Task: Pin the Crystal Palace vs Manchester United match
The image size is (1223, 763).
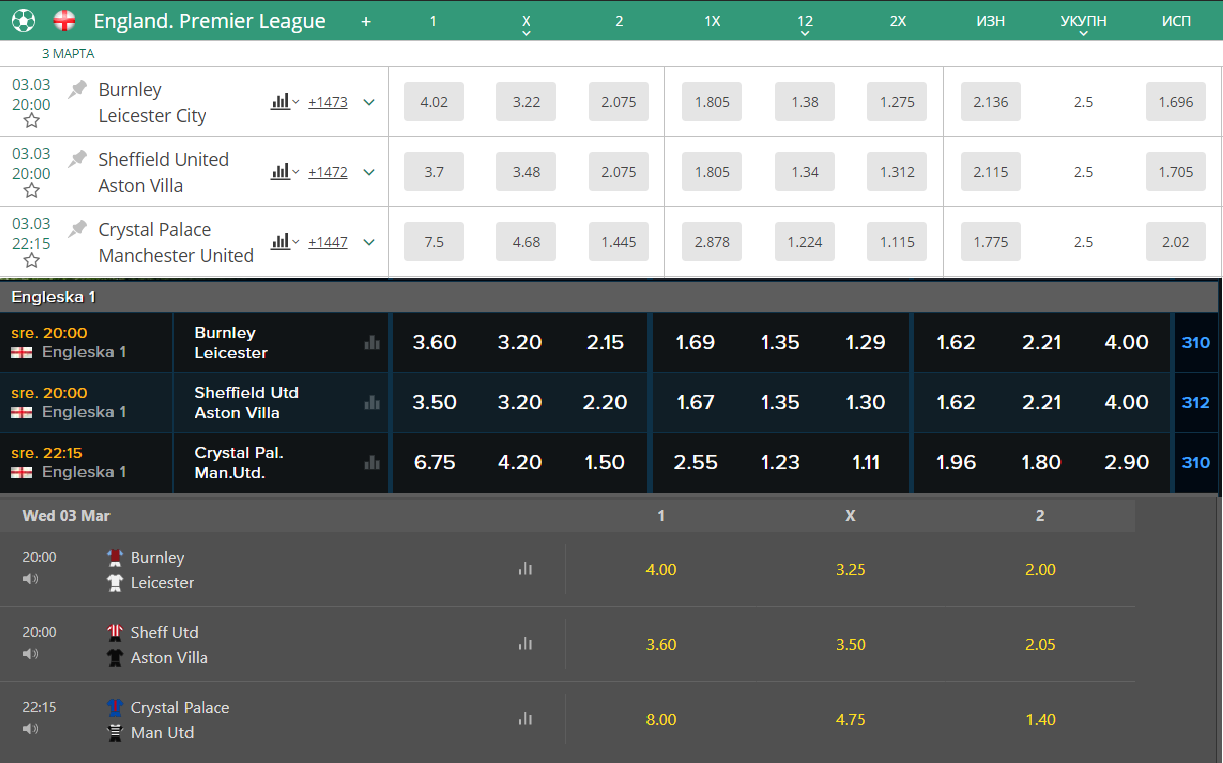Action: coord(77,229)
